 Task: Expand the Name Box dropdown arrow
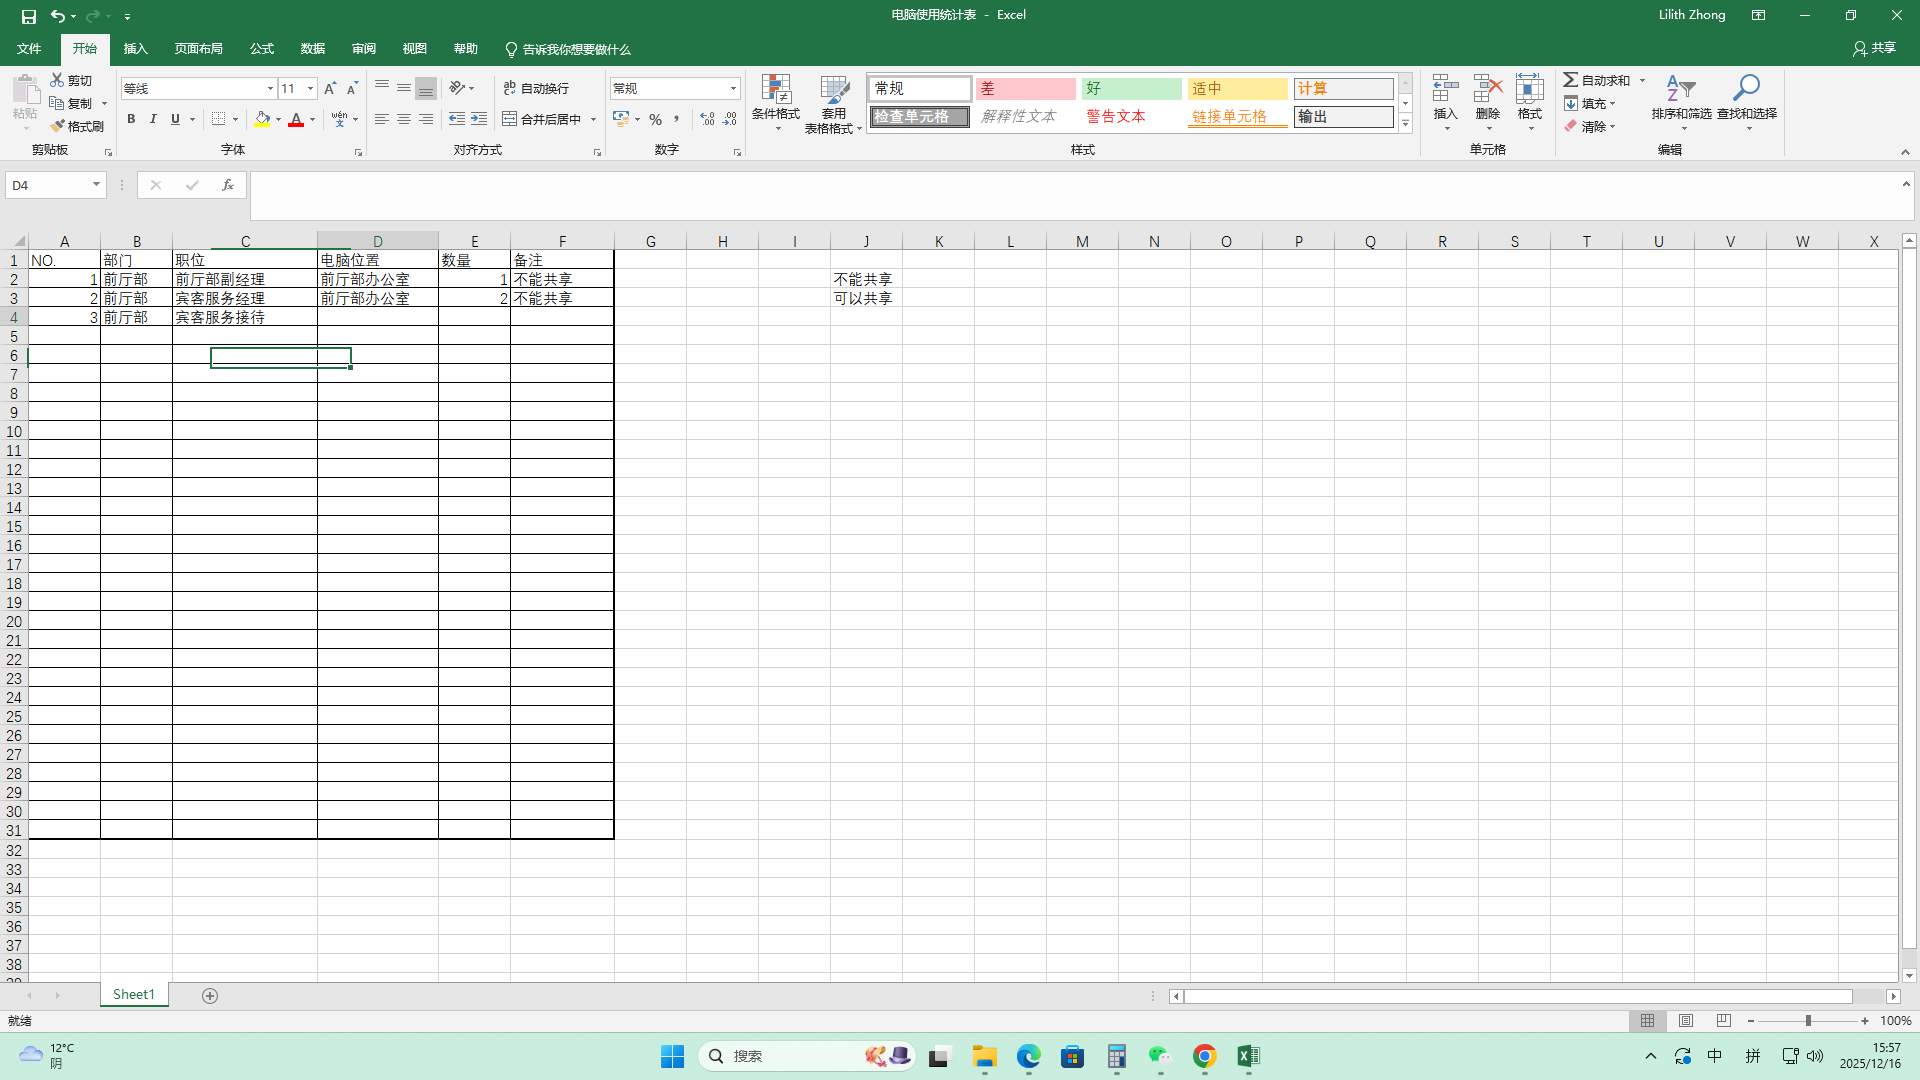point(96,185)
